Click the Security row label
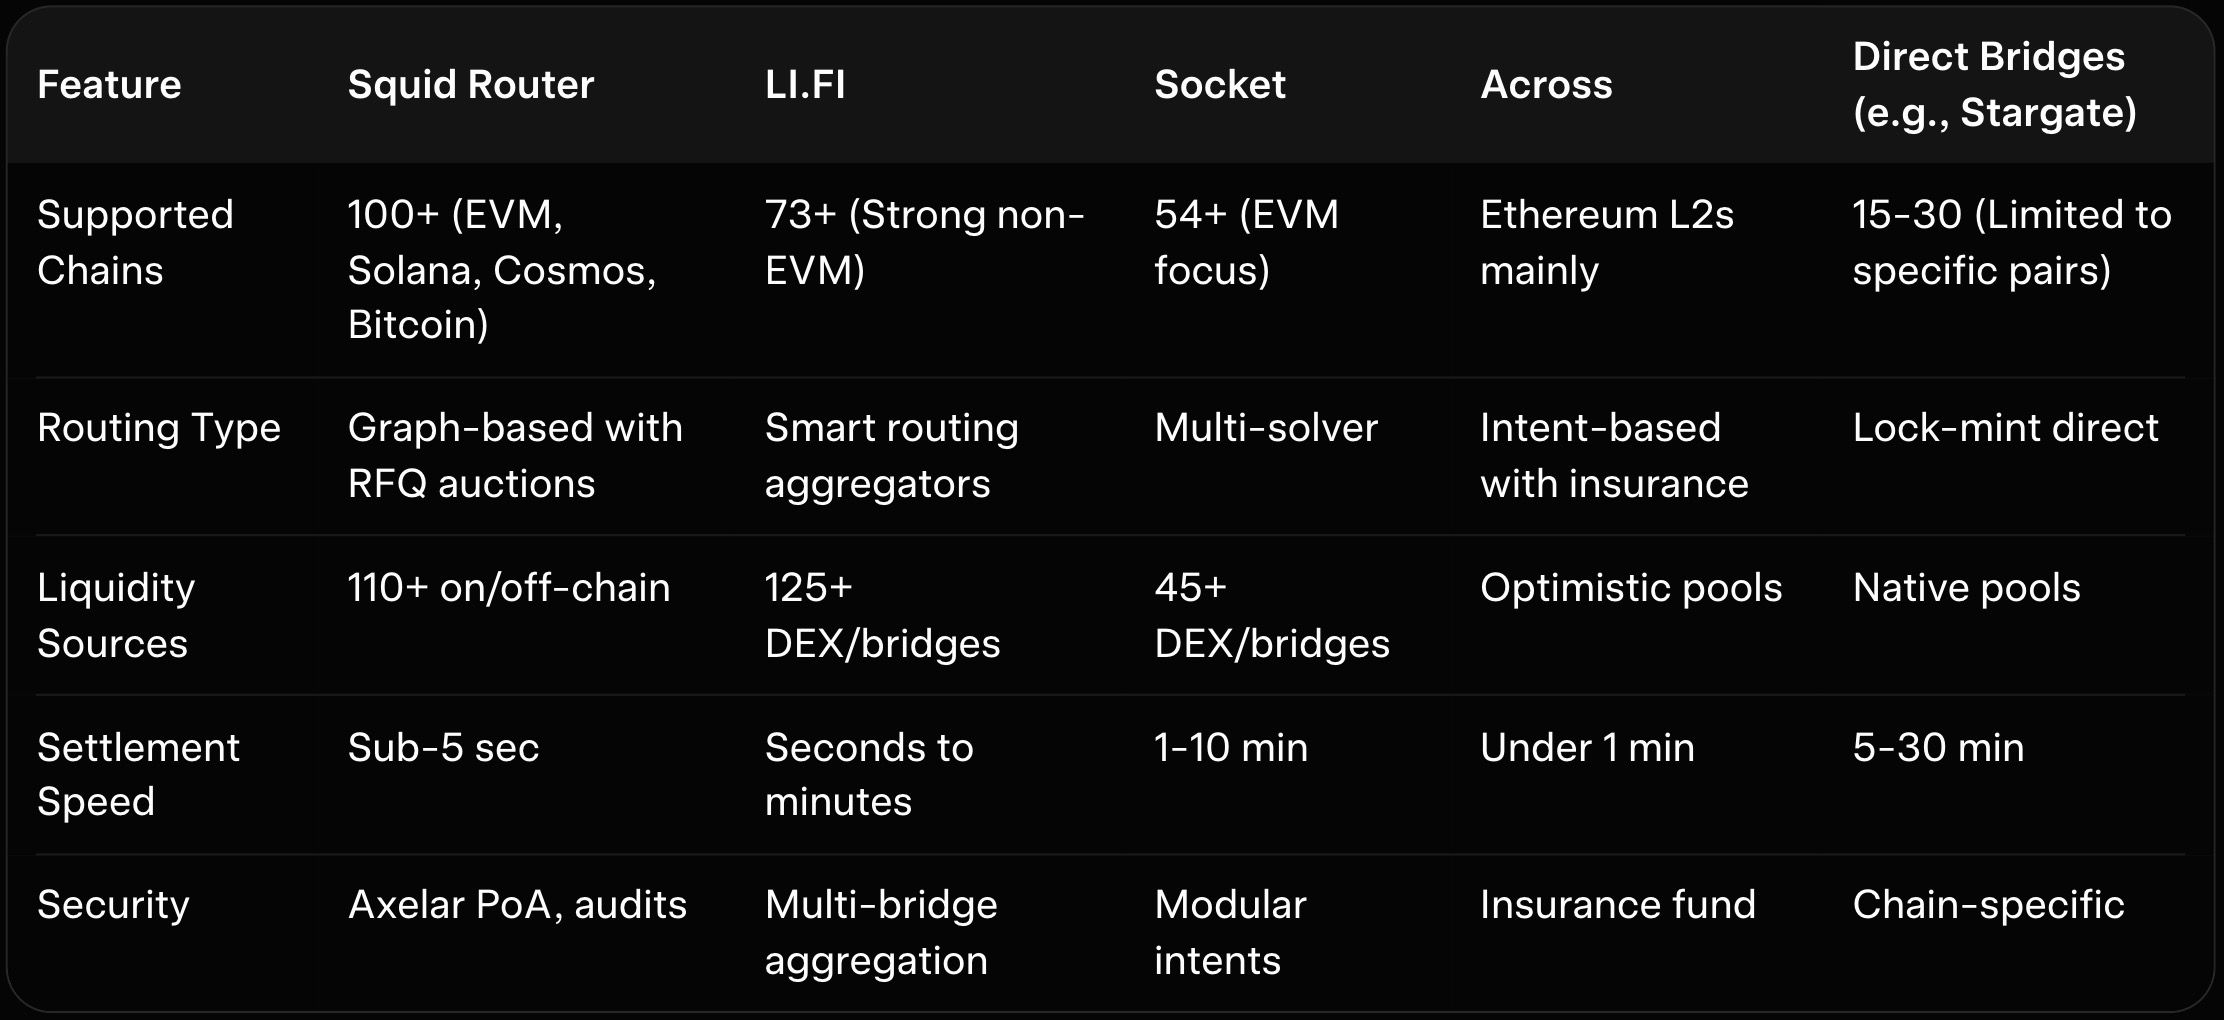This screenshot has height=1020, width=2224. pos(113,905)
